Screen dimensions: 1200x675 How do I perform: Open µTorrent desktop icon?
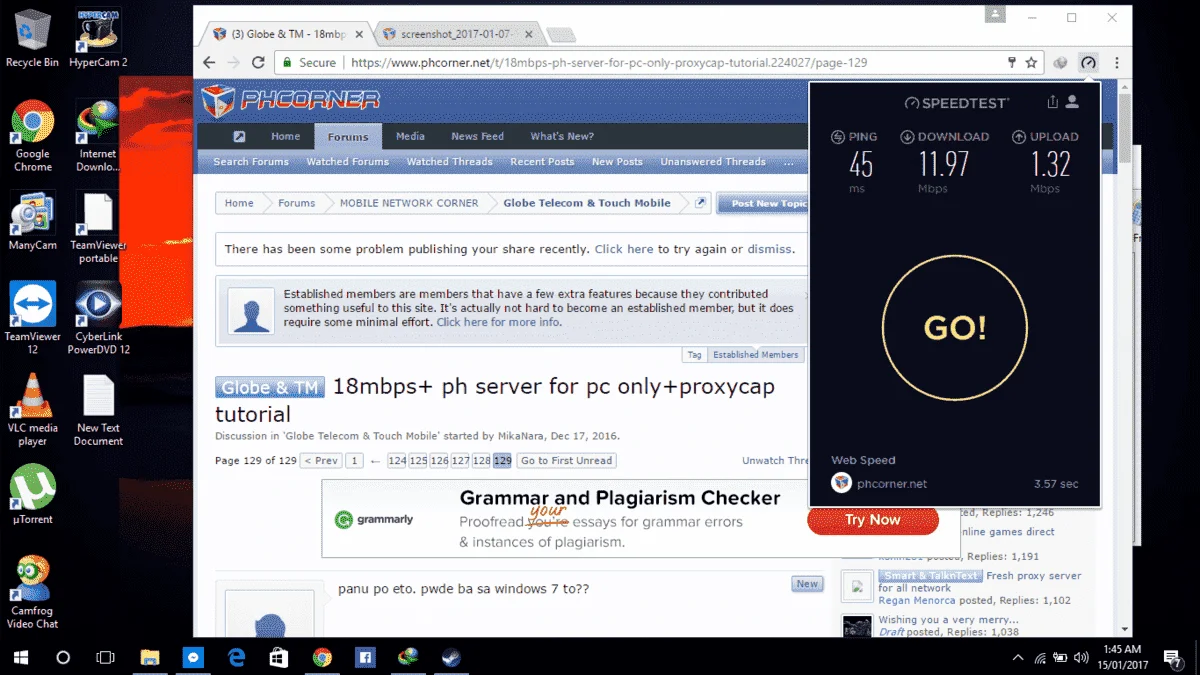click(x=32, y=495)
